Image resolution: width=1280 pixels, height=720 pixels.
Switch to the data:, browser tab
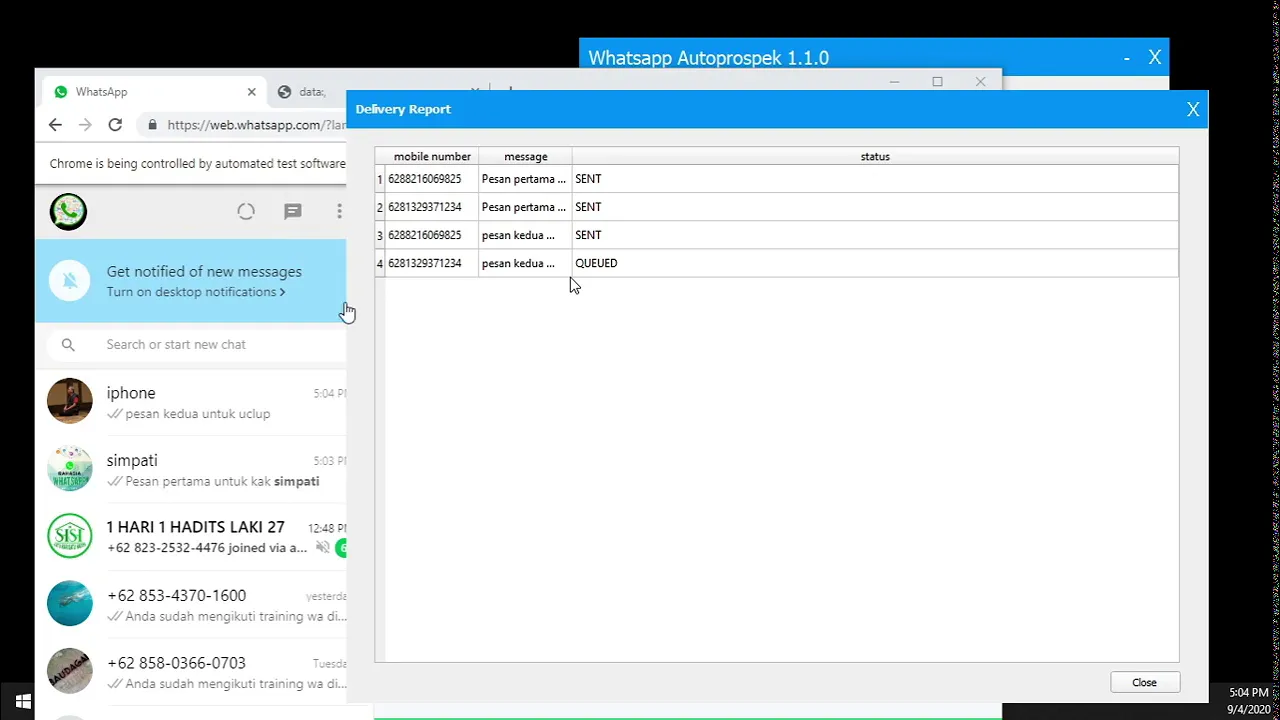pyautogui.click(x=312, y=92)
